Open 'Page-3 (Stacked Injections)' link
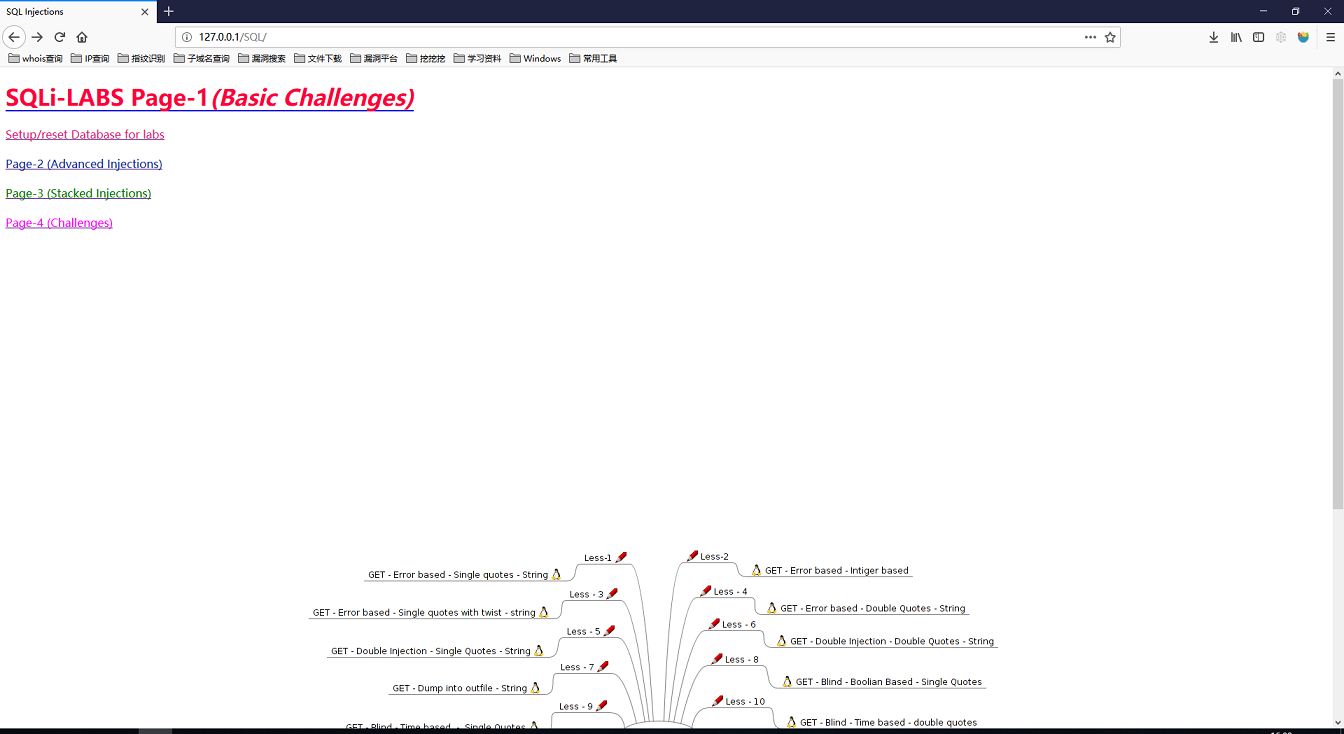The image size is (1344, 734). pyautogui.click(x=78, y=193)
